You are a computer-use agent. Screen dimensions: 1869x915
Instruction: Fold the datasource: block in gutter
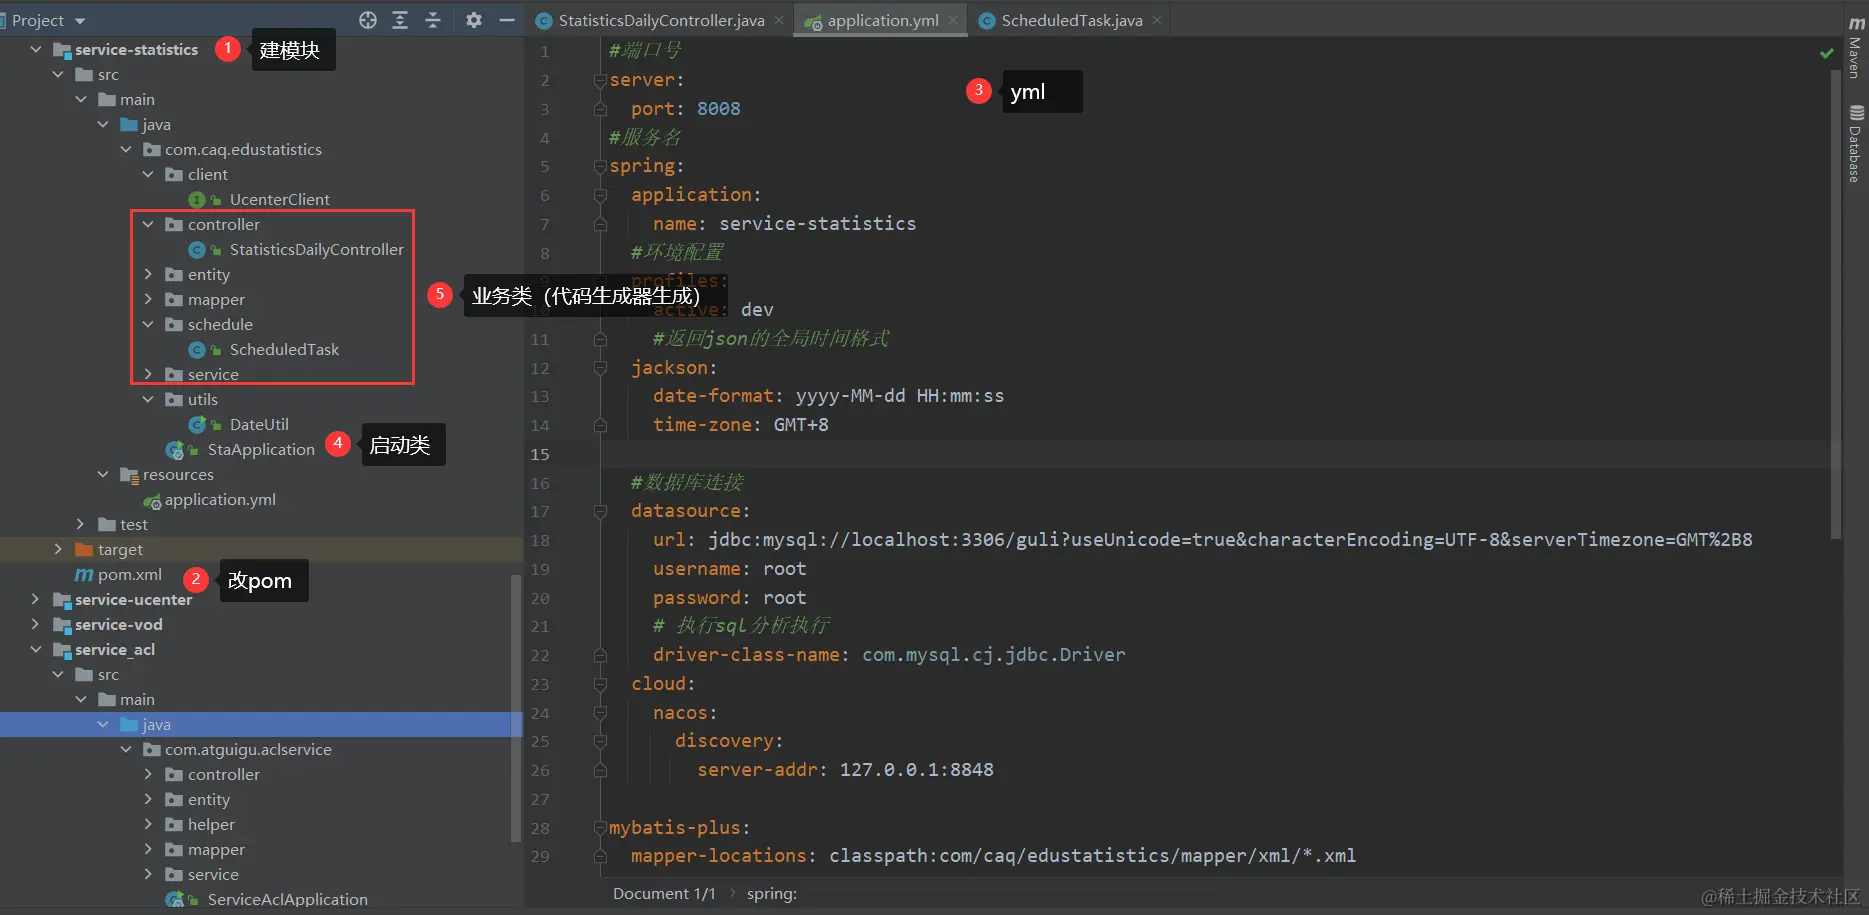click(600, 512)
